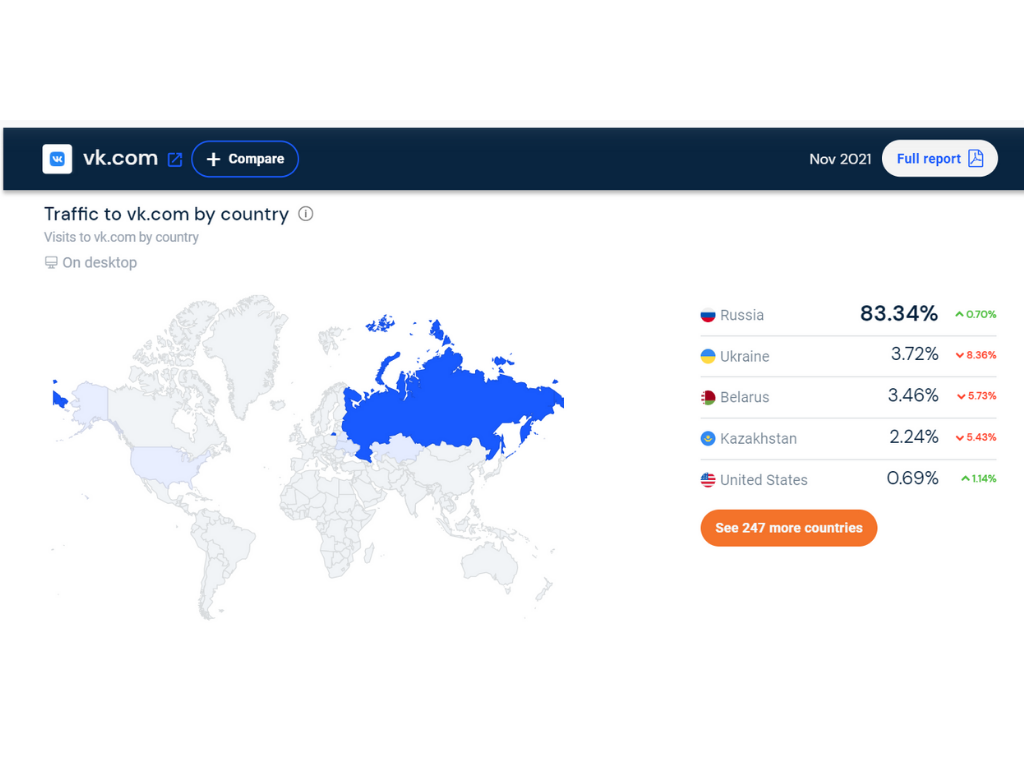This screenshot has width=1024, height=768.
Task: Click United States' 1.14% increase indicator
Action: [x=978, y=479]
